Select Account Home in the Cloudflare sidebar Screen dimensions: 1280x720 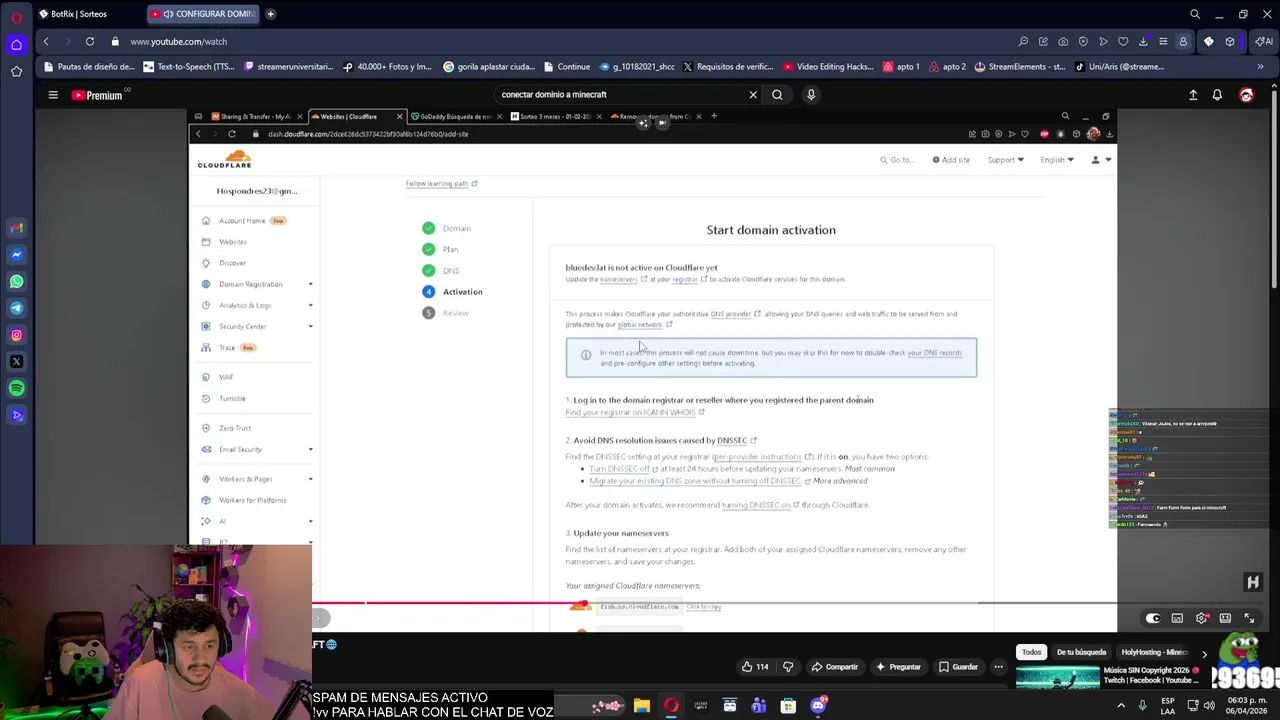(244, 221)
